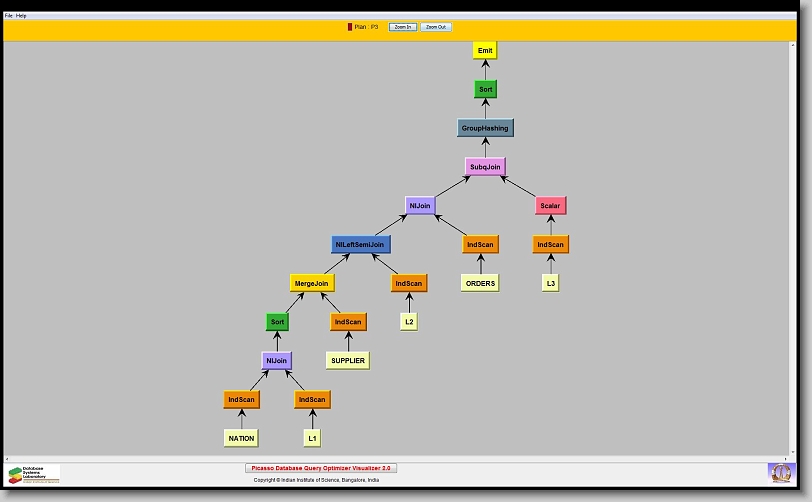Image resolution: width=812 pixels, height=502 pixels.
Task: Select the blue NlLeftSemiJoin node
Action: tap(361, 244)
